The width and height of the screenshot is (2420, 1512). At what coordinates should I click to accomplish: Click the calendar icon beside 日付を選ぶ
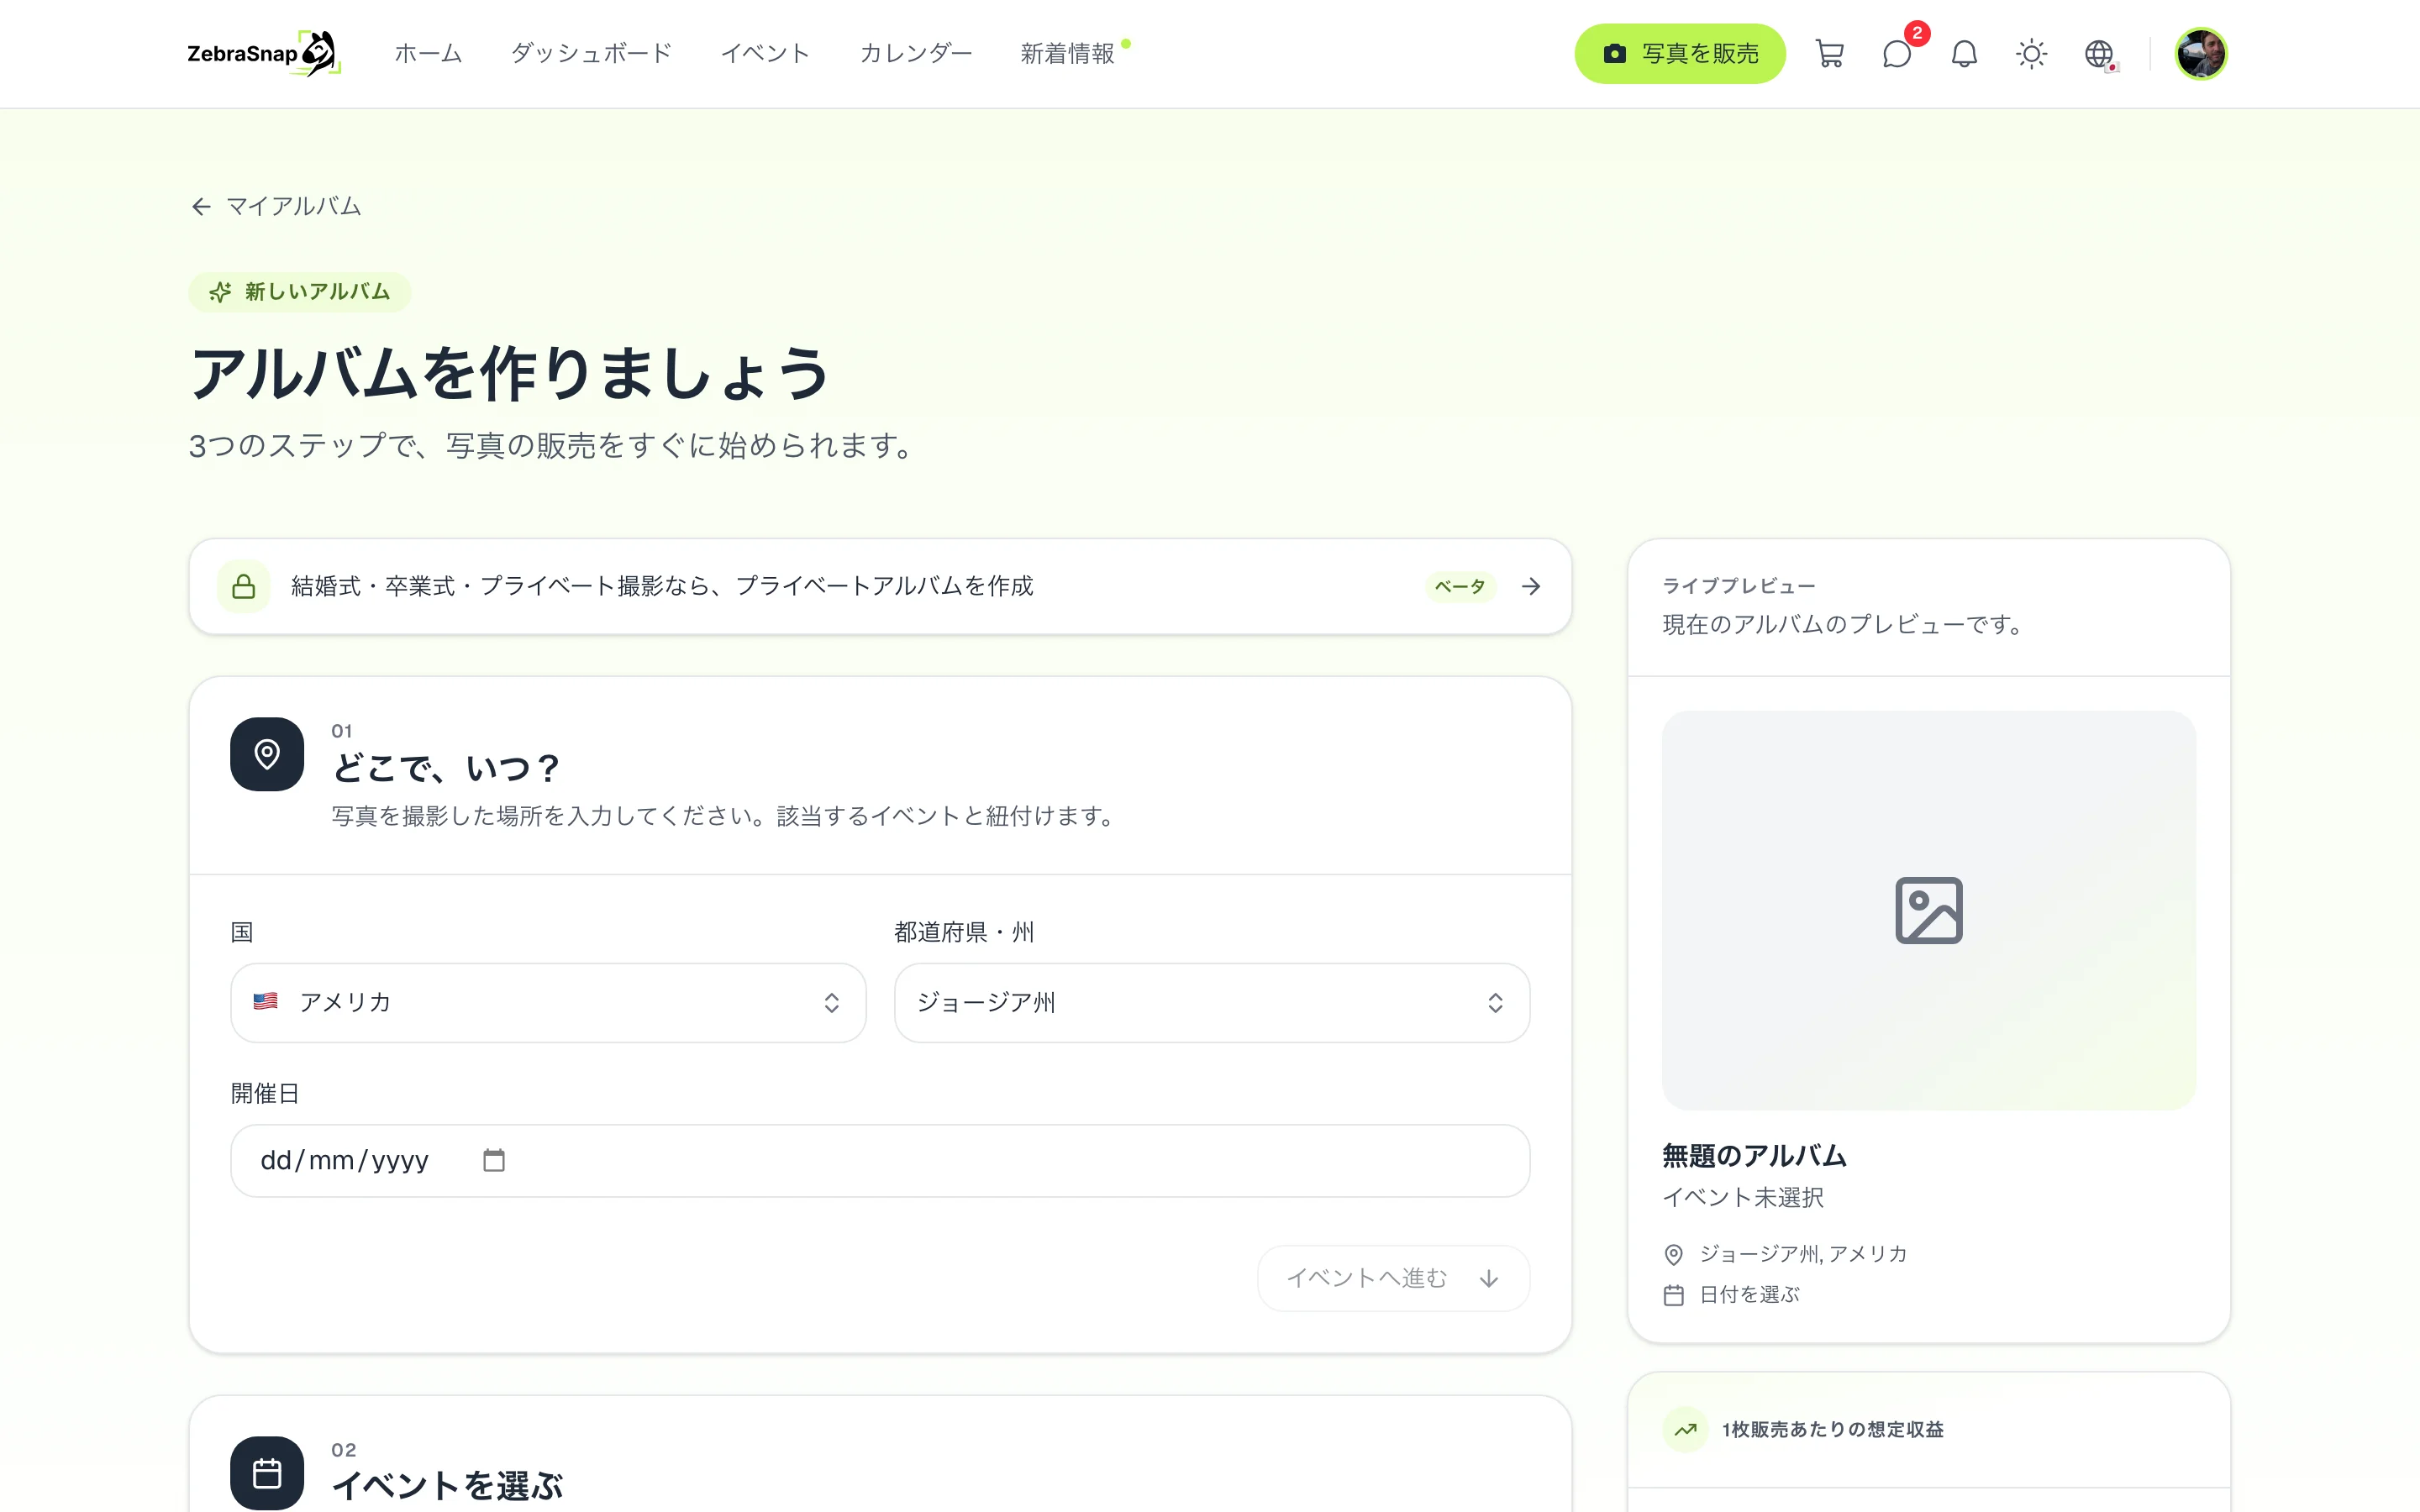click(1673, 1295)
